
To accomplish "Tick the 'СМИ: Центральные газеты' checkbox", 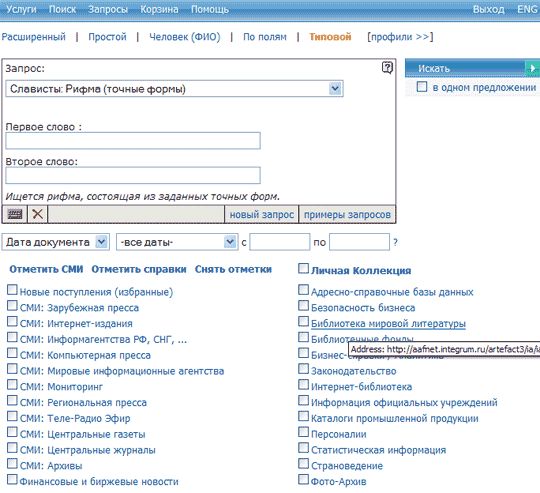I will click(x=12, y=432).
